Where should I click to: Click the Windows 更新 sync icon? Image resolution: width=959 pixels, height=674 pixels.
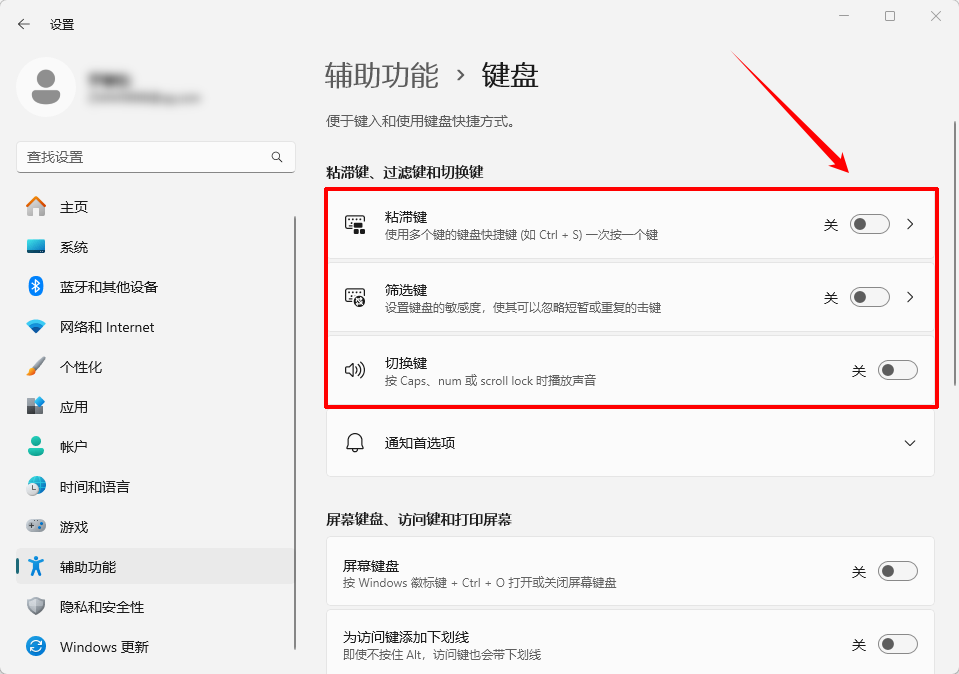36,646
